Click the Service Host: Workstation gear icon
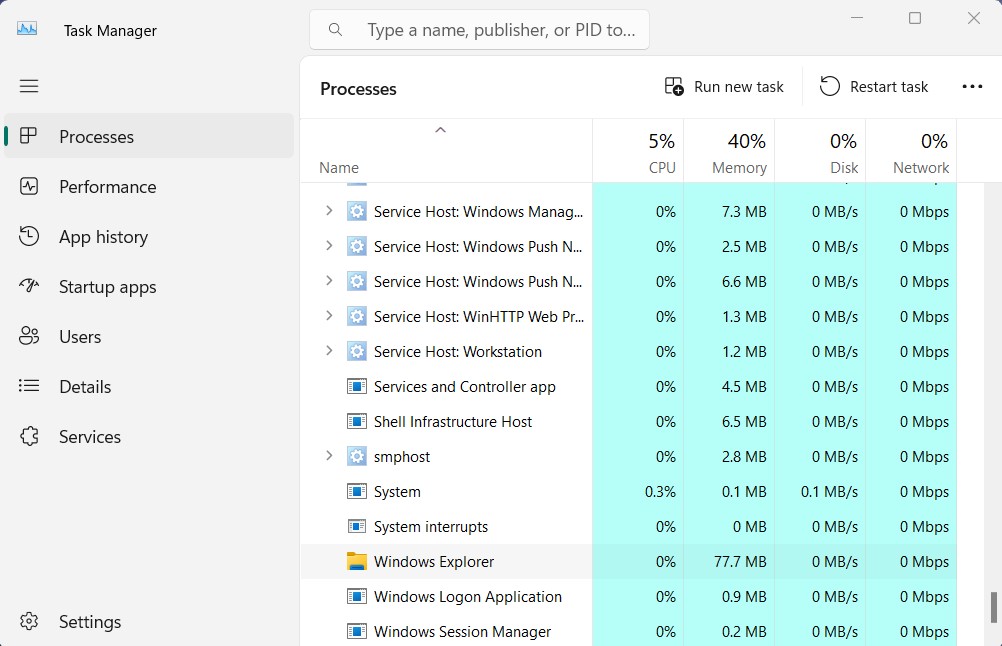 357,351
